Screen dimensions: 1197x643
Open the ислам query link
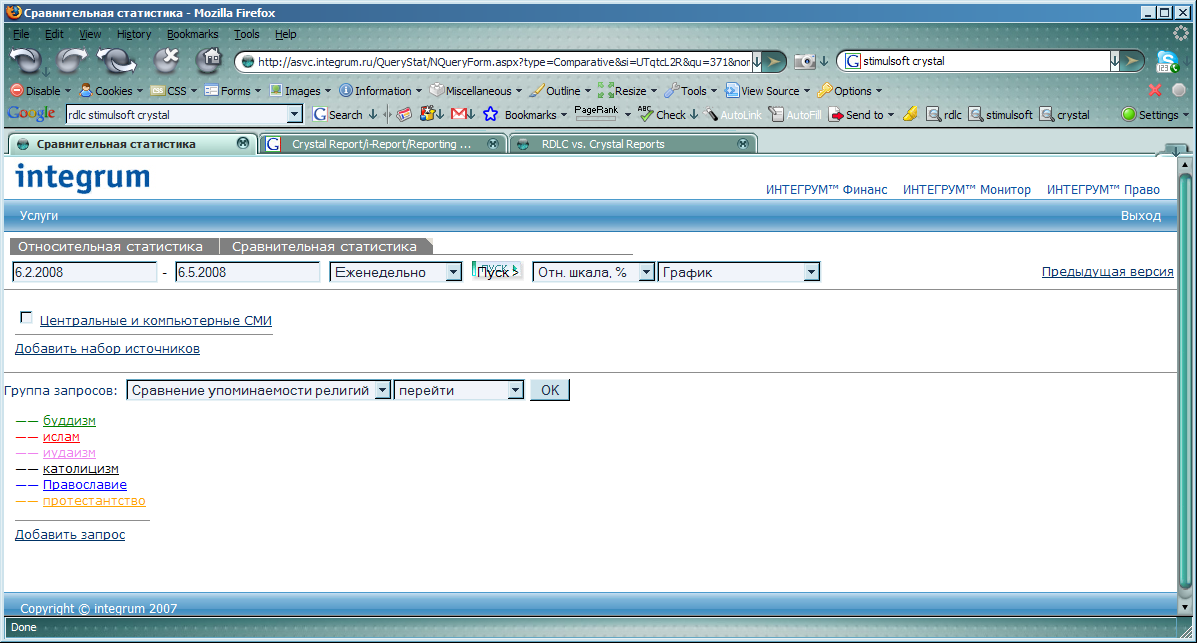61,437
